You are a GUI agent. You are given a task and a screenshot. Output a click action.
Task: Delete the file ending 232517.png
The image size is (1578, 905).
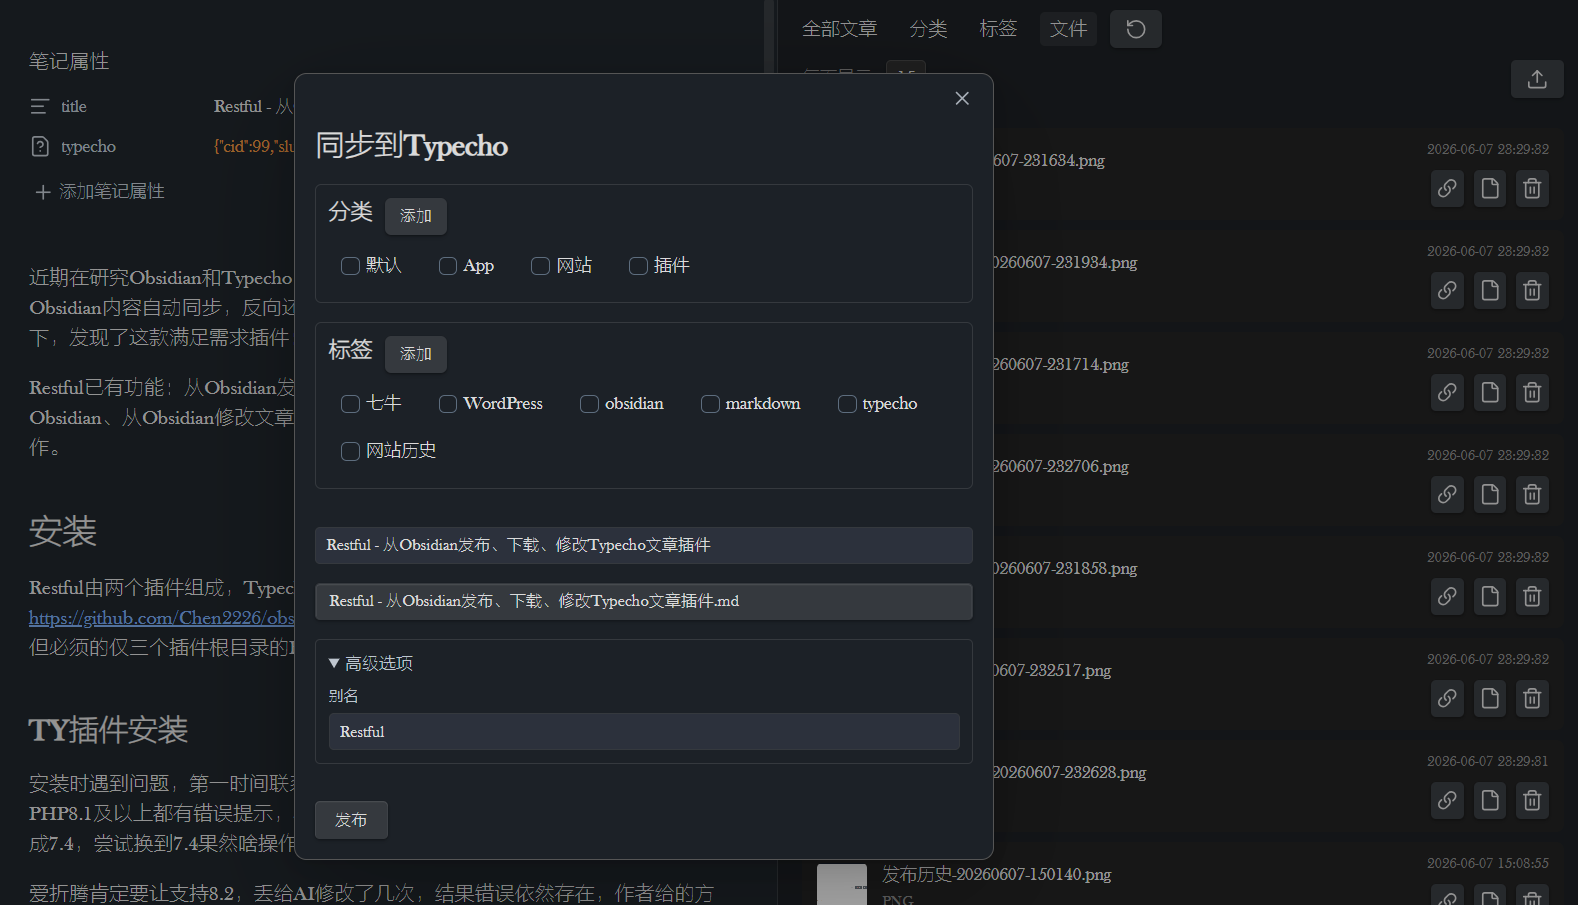coord(1532,698)
